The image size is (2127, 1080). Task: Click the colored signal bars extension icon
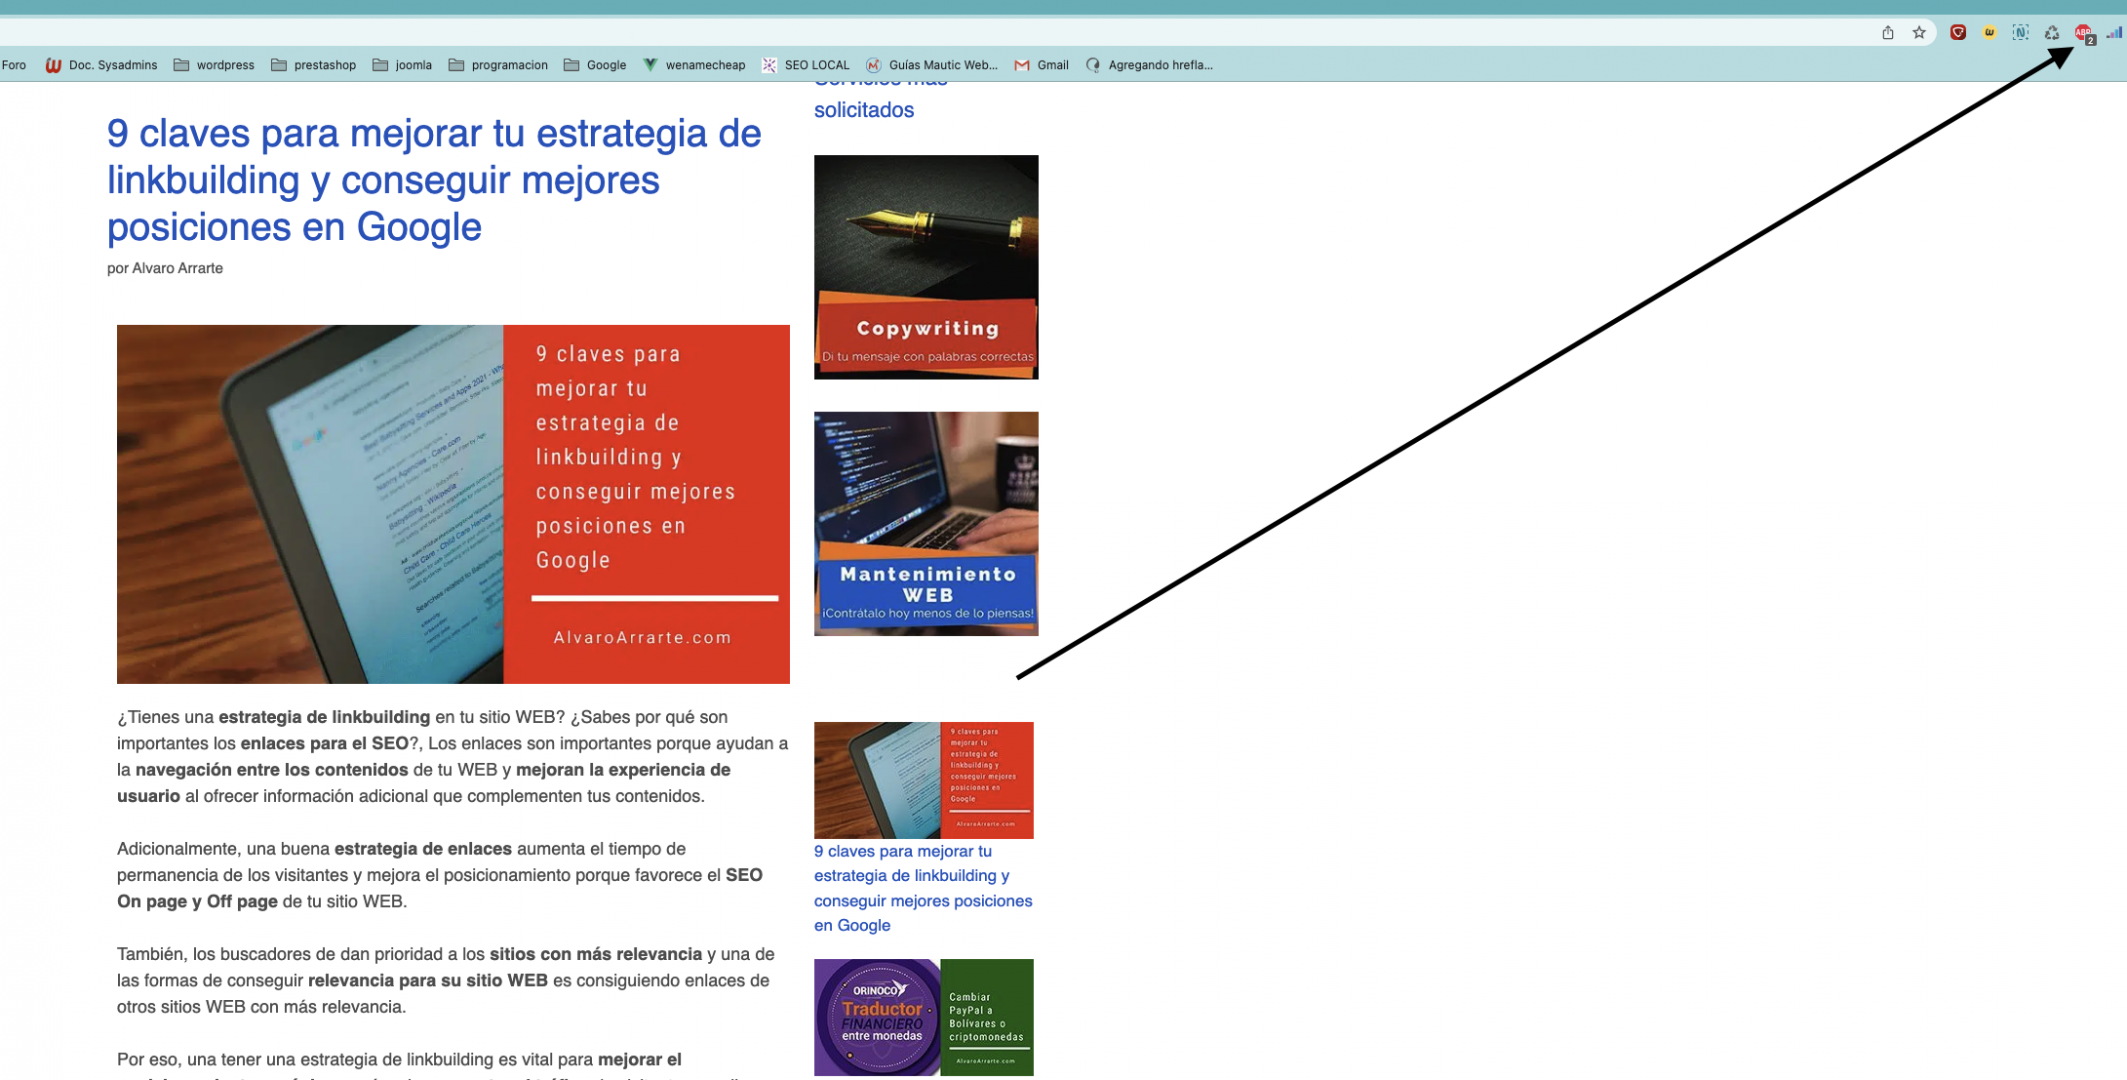tap(2114, 33)
